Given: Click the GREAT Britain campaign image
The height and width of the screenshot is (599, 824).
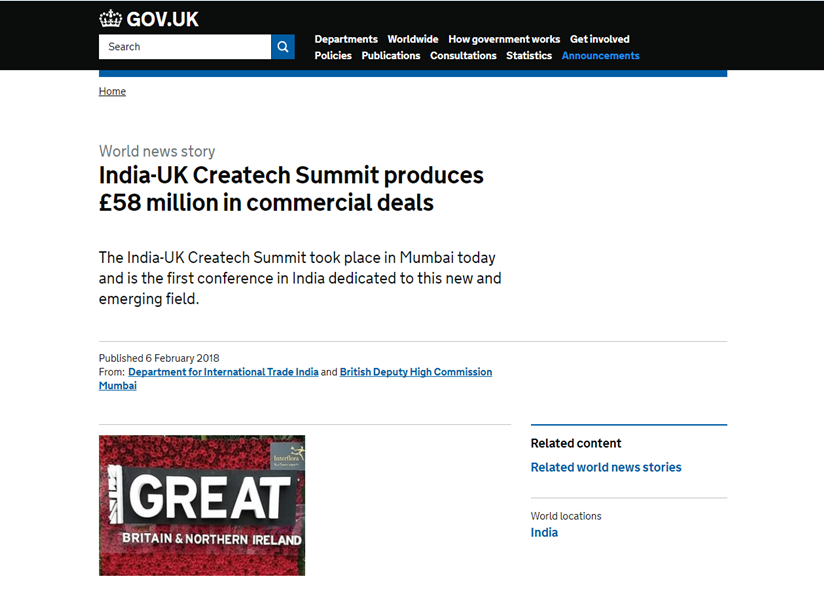Looking at the screenshot, I should pyautogui.click(x=202, y=505).
